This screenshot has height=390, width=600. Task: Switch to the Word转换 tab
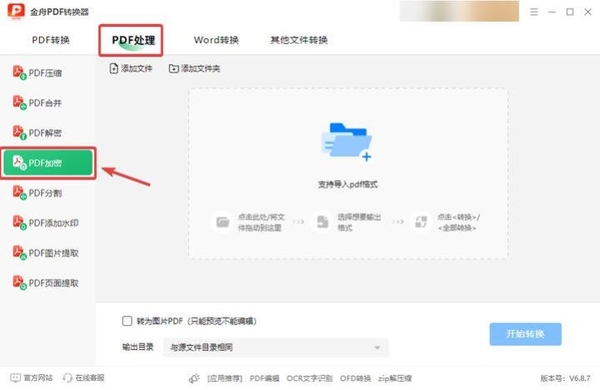click(216, 40)
